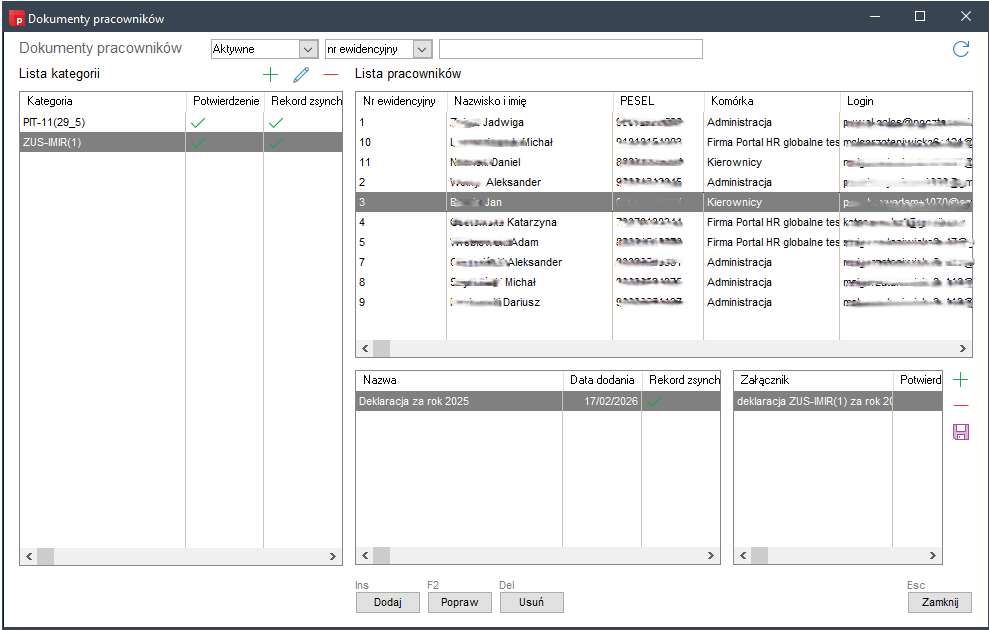
Task: Toggle Potwierdzenie checkmark for PIT-11(29_5)
Action: tap(198, 122)
